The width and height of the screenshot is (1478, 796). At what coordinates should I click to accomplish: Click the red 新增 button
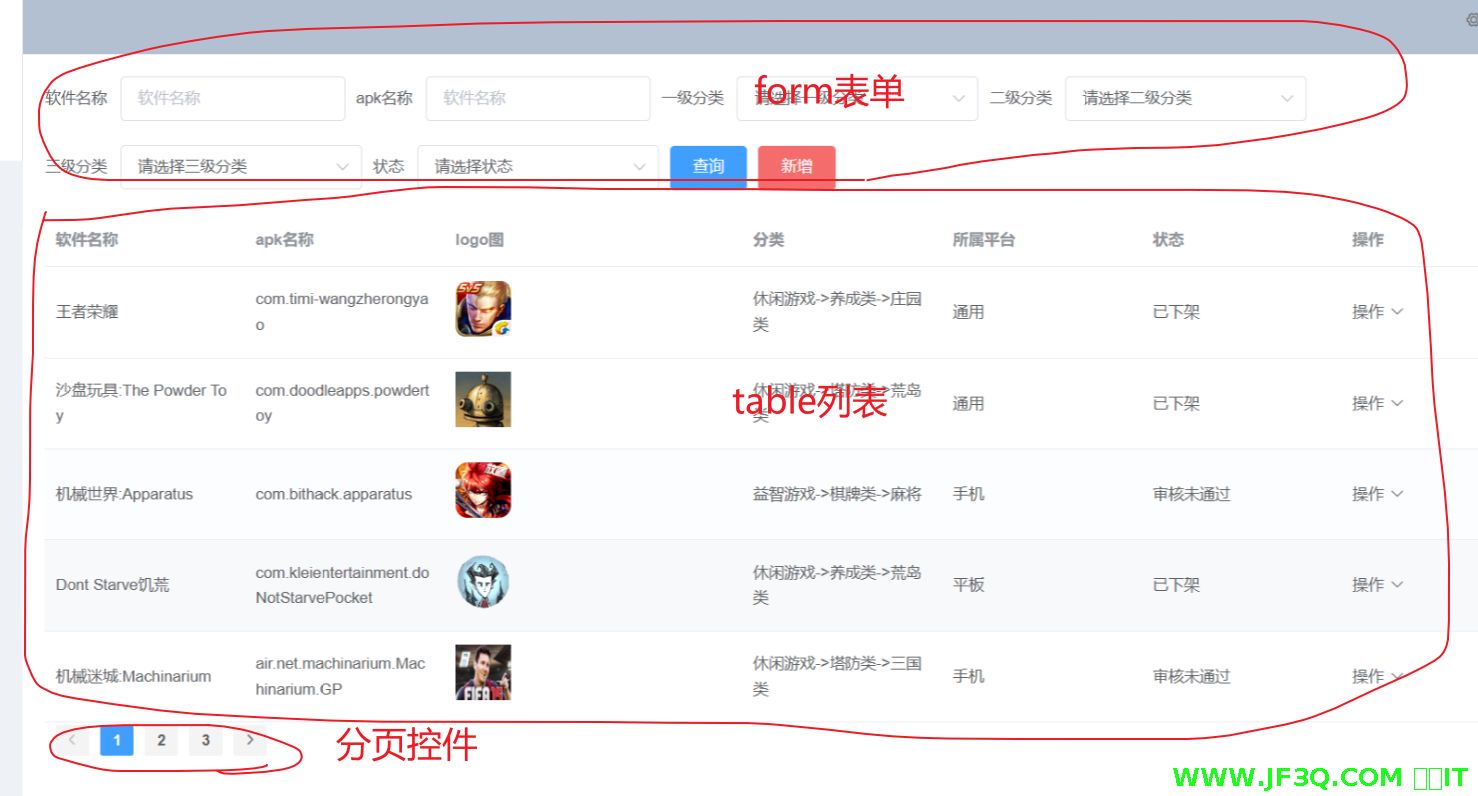point(796,166)
